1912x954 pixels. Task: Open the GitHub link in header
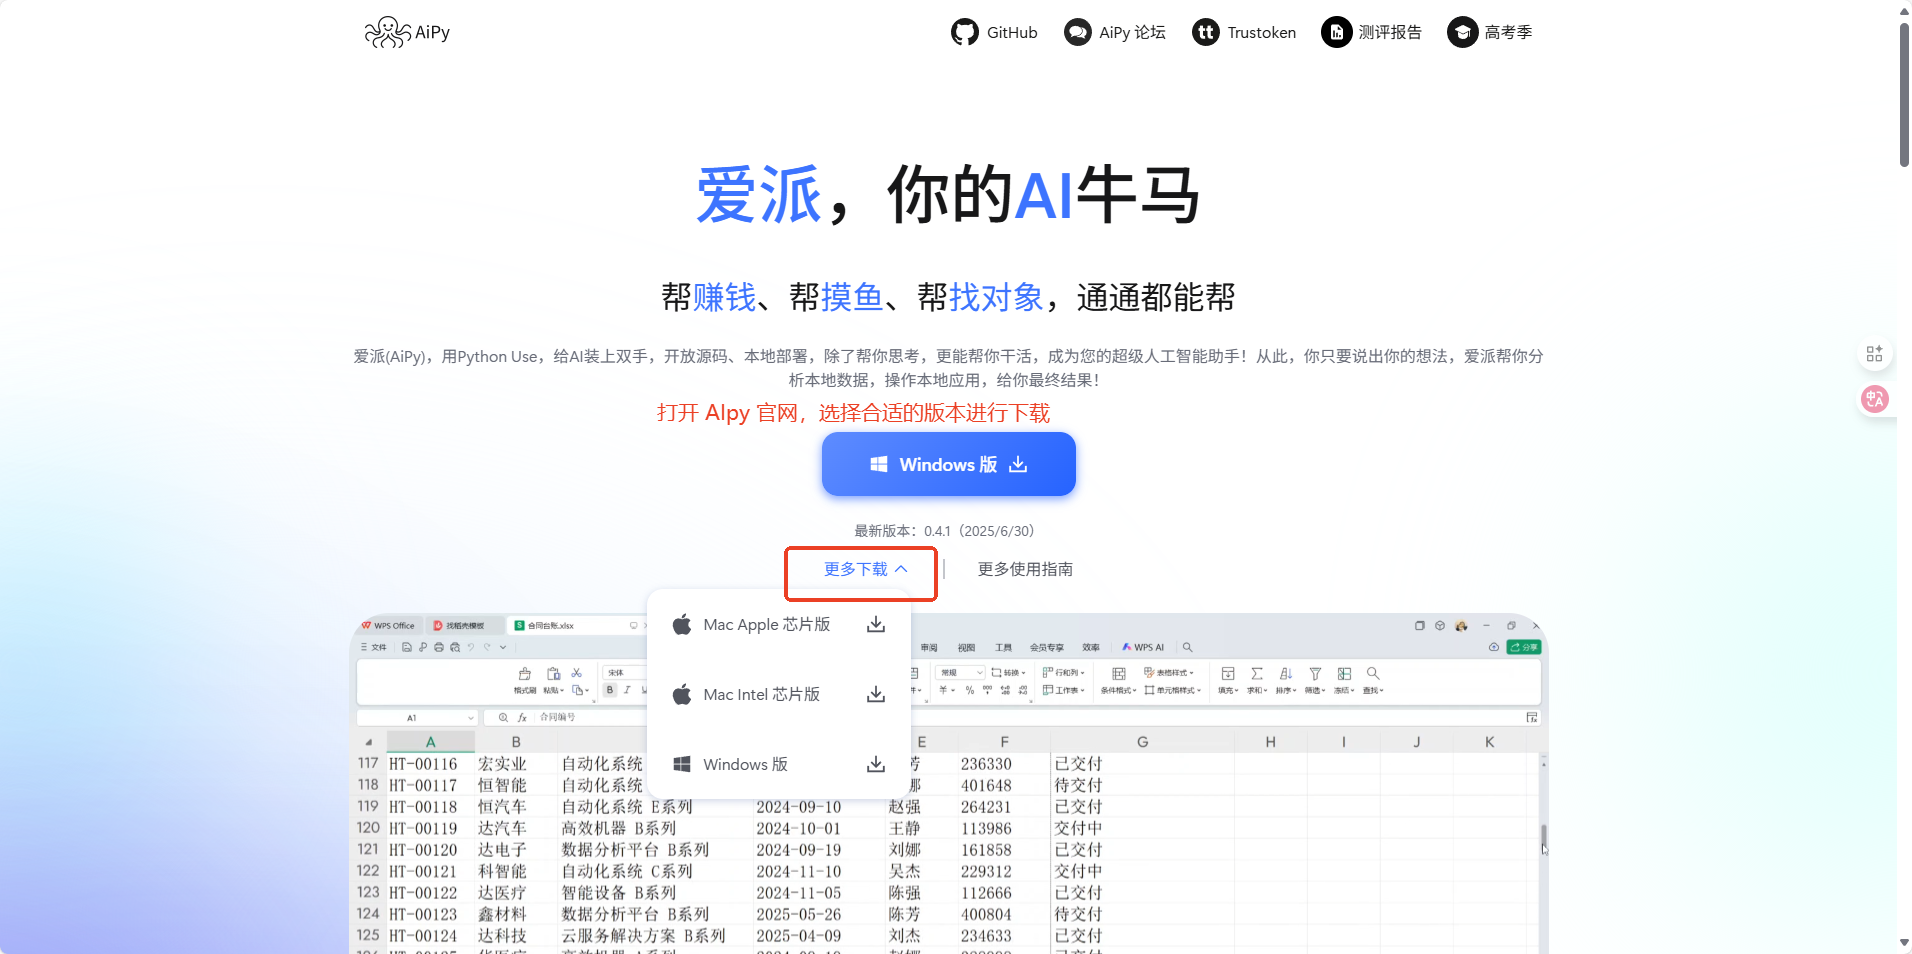coord(994,32)
